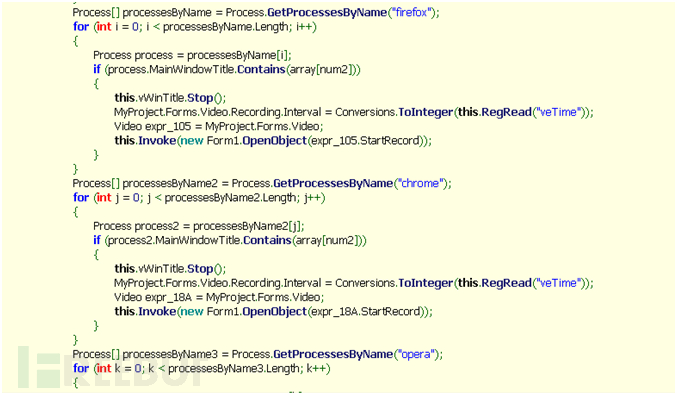Click line 'Video expr_18A = MyProject.Forms.Video;'
The height and width of the screenshot is (395, 677).
point(219,297)
